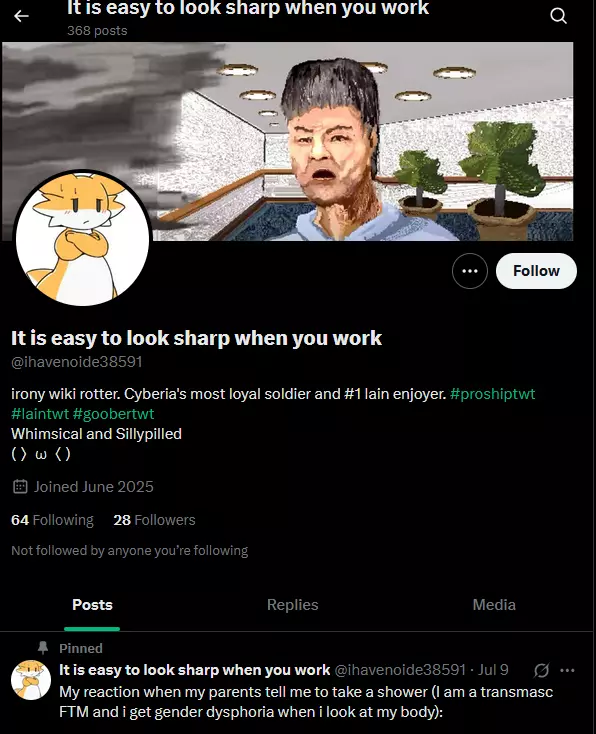View the 28 Followers list
Screen dimensions: 596x734
coord(155,520)
